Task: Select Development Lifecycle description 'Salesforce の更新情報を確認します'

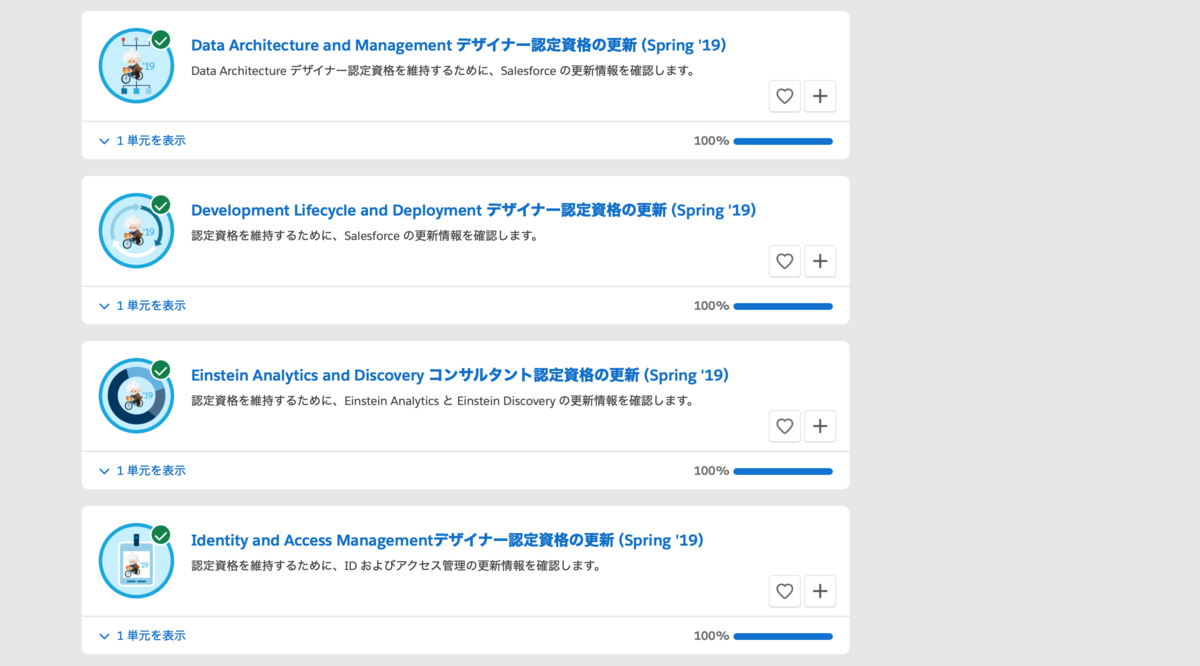Action: click(x=442, y=236)
